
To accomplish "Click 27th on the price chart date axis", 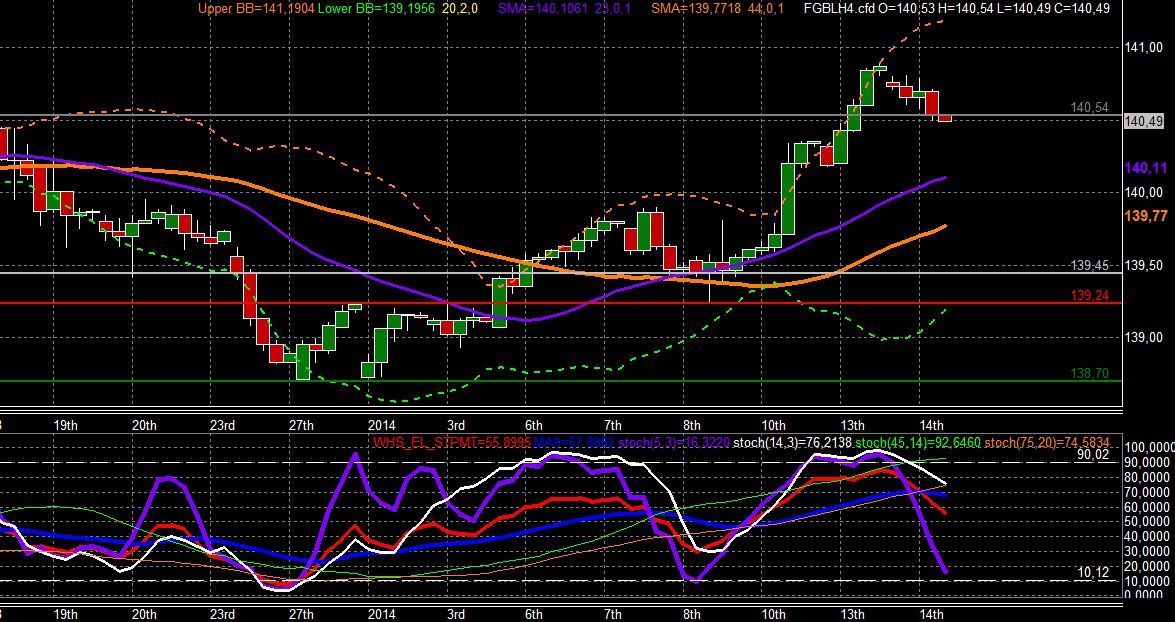I will pos(301,425).
